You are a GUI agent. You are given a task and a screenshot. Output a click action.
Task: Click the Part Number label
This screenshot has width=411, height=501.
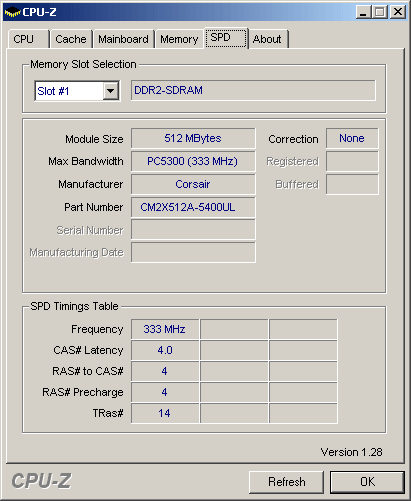pyautogui.click(x=94, y=207)
